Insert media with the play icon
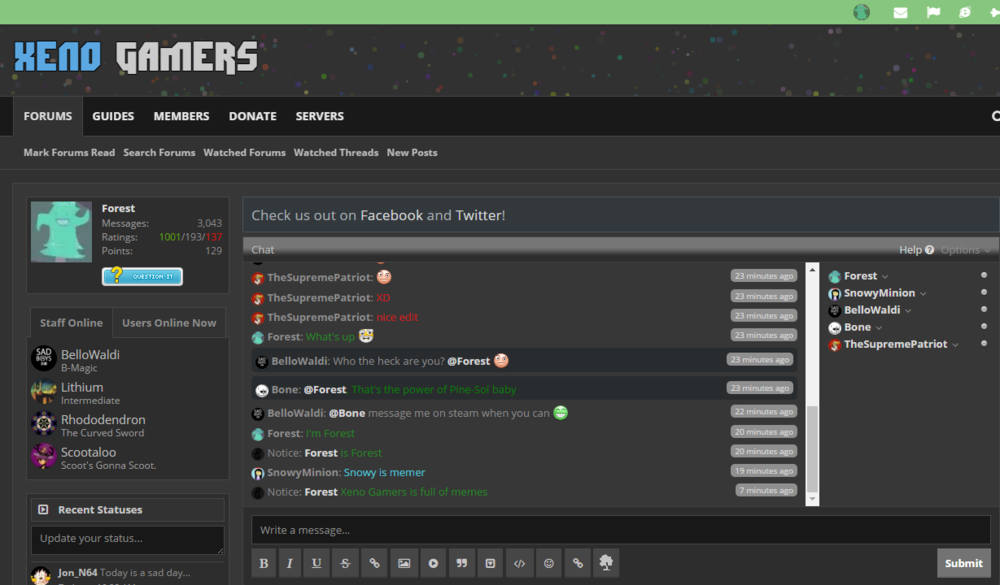Viewport: 1000px width, 585px height. [x=433, y=563]
